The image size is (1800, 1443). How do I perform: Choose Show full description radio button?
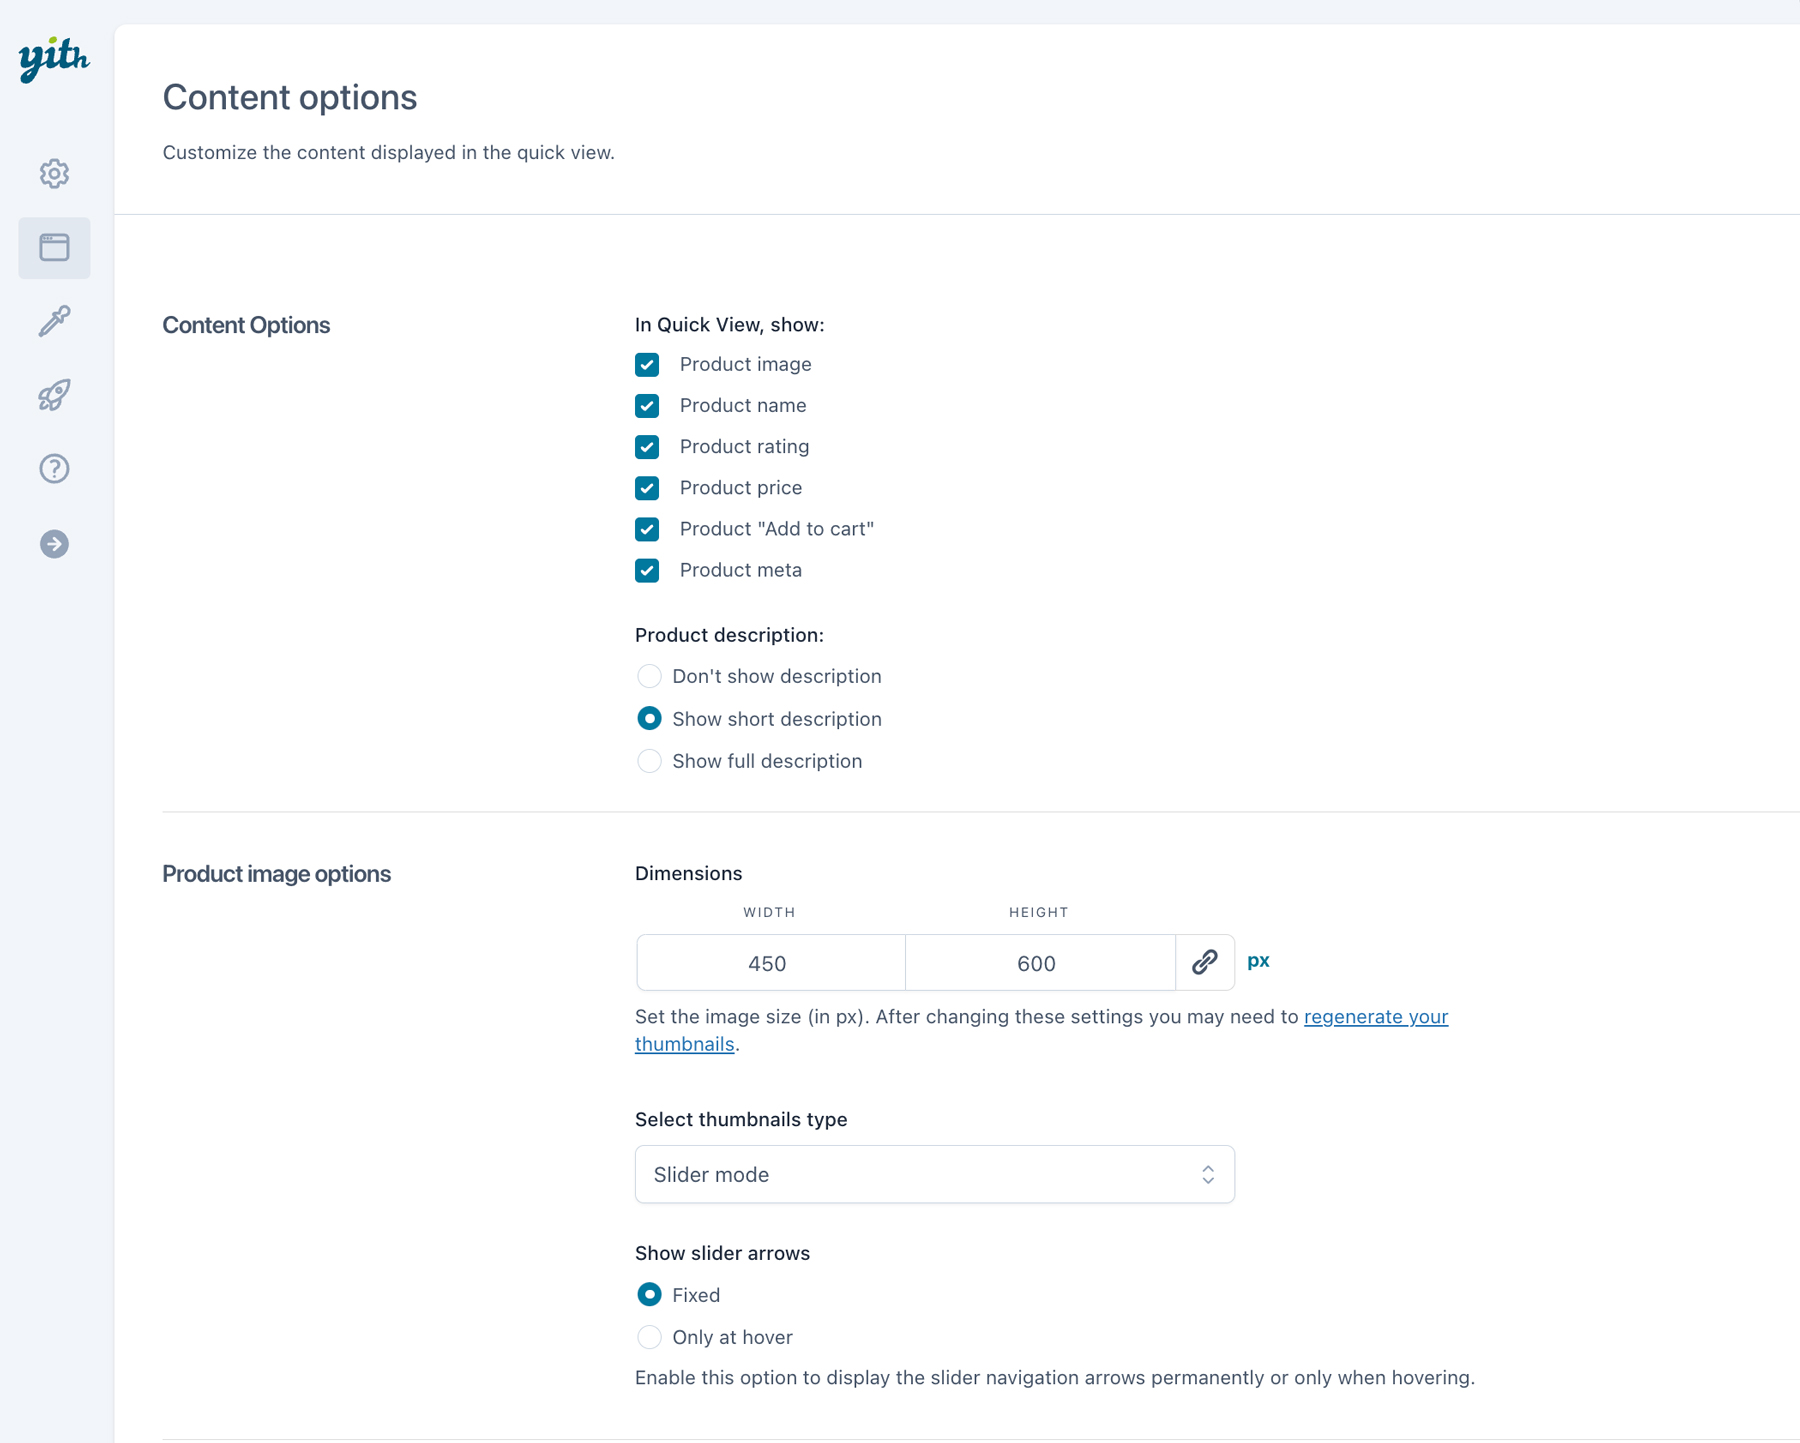click(649, 761)
